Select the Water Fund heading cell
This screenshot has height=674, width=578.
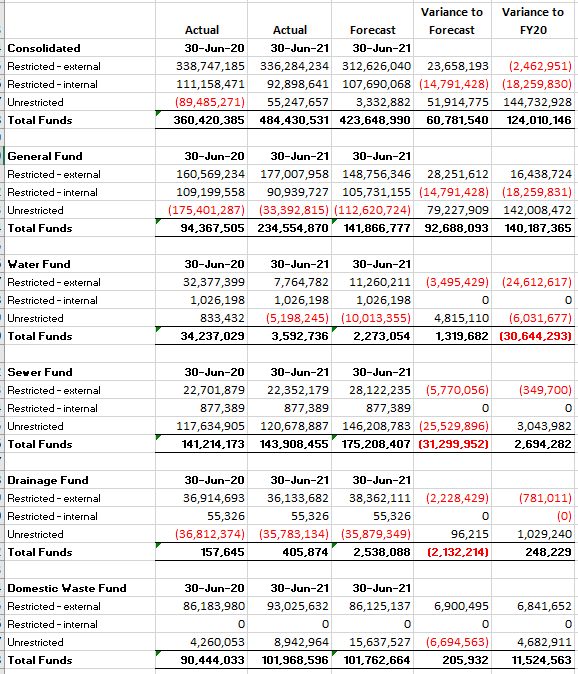(x=80, y=264)
